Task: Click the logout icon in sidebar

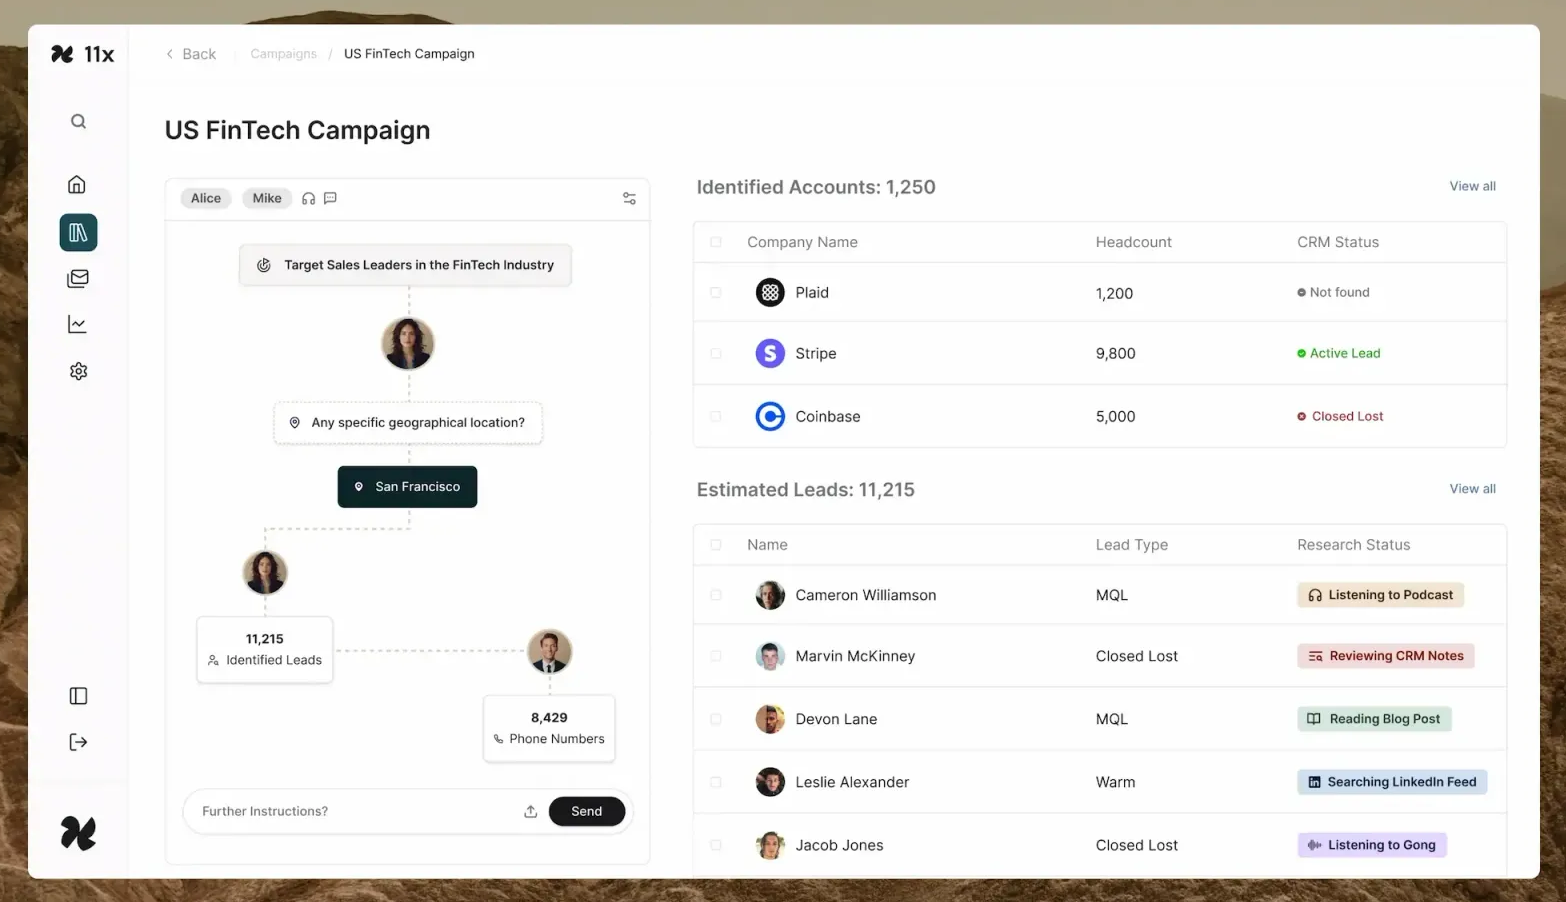Action: [x=78, y=742]
